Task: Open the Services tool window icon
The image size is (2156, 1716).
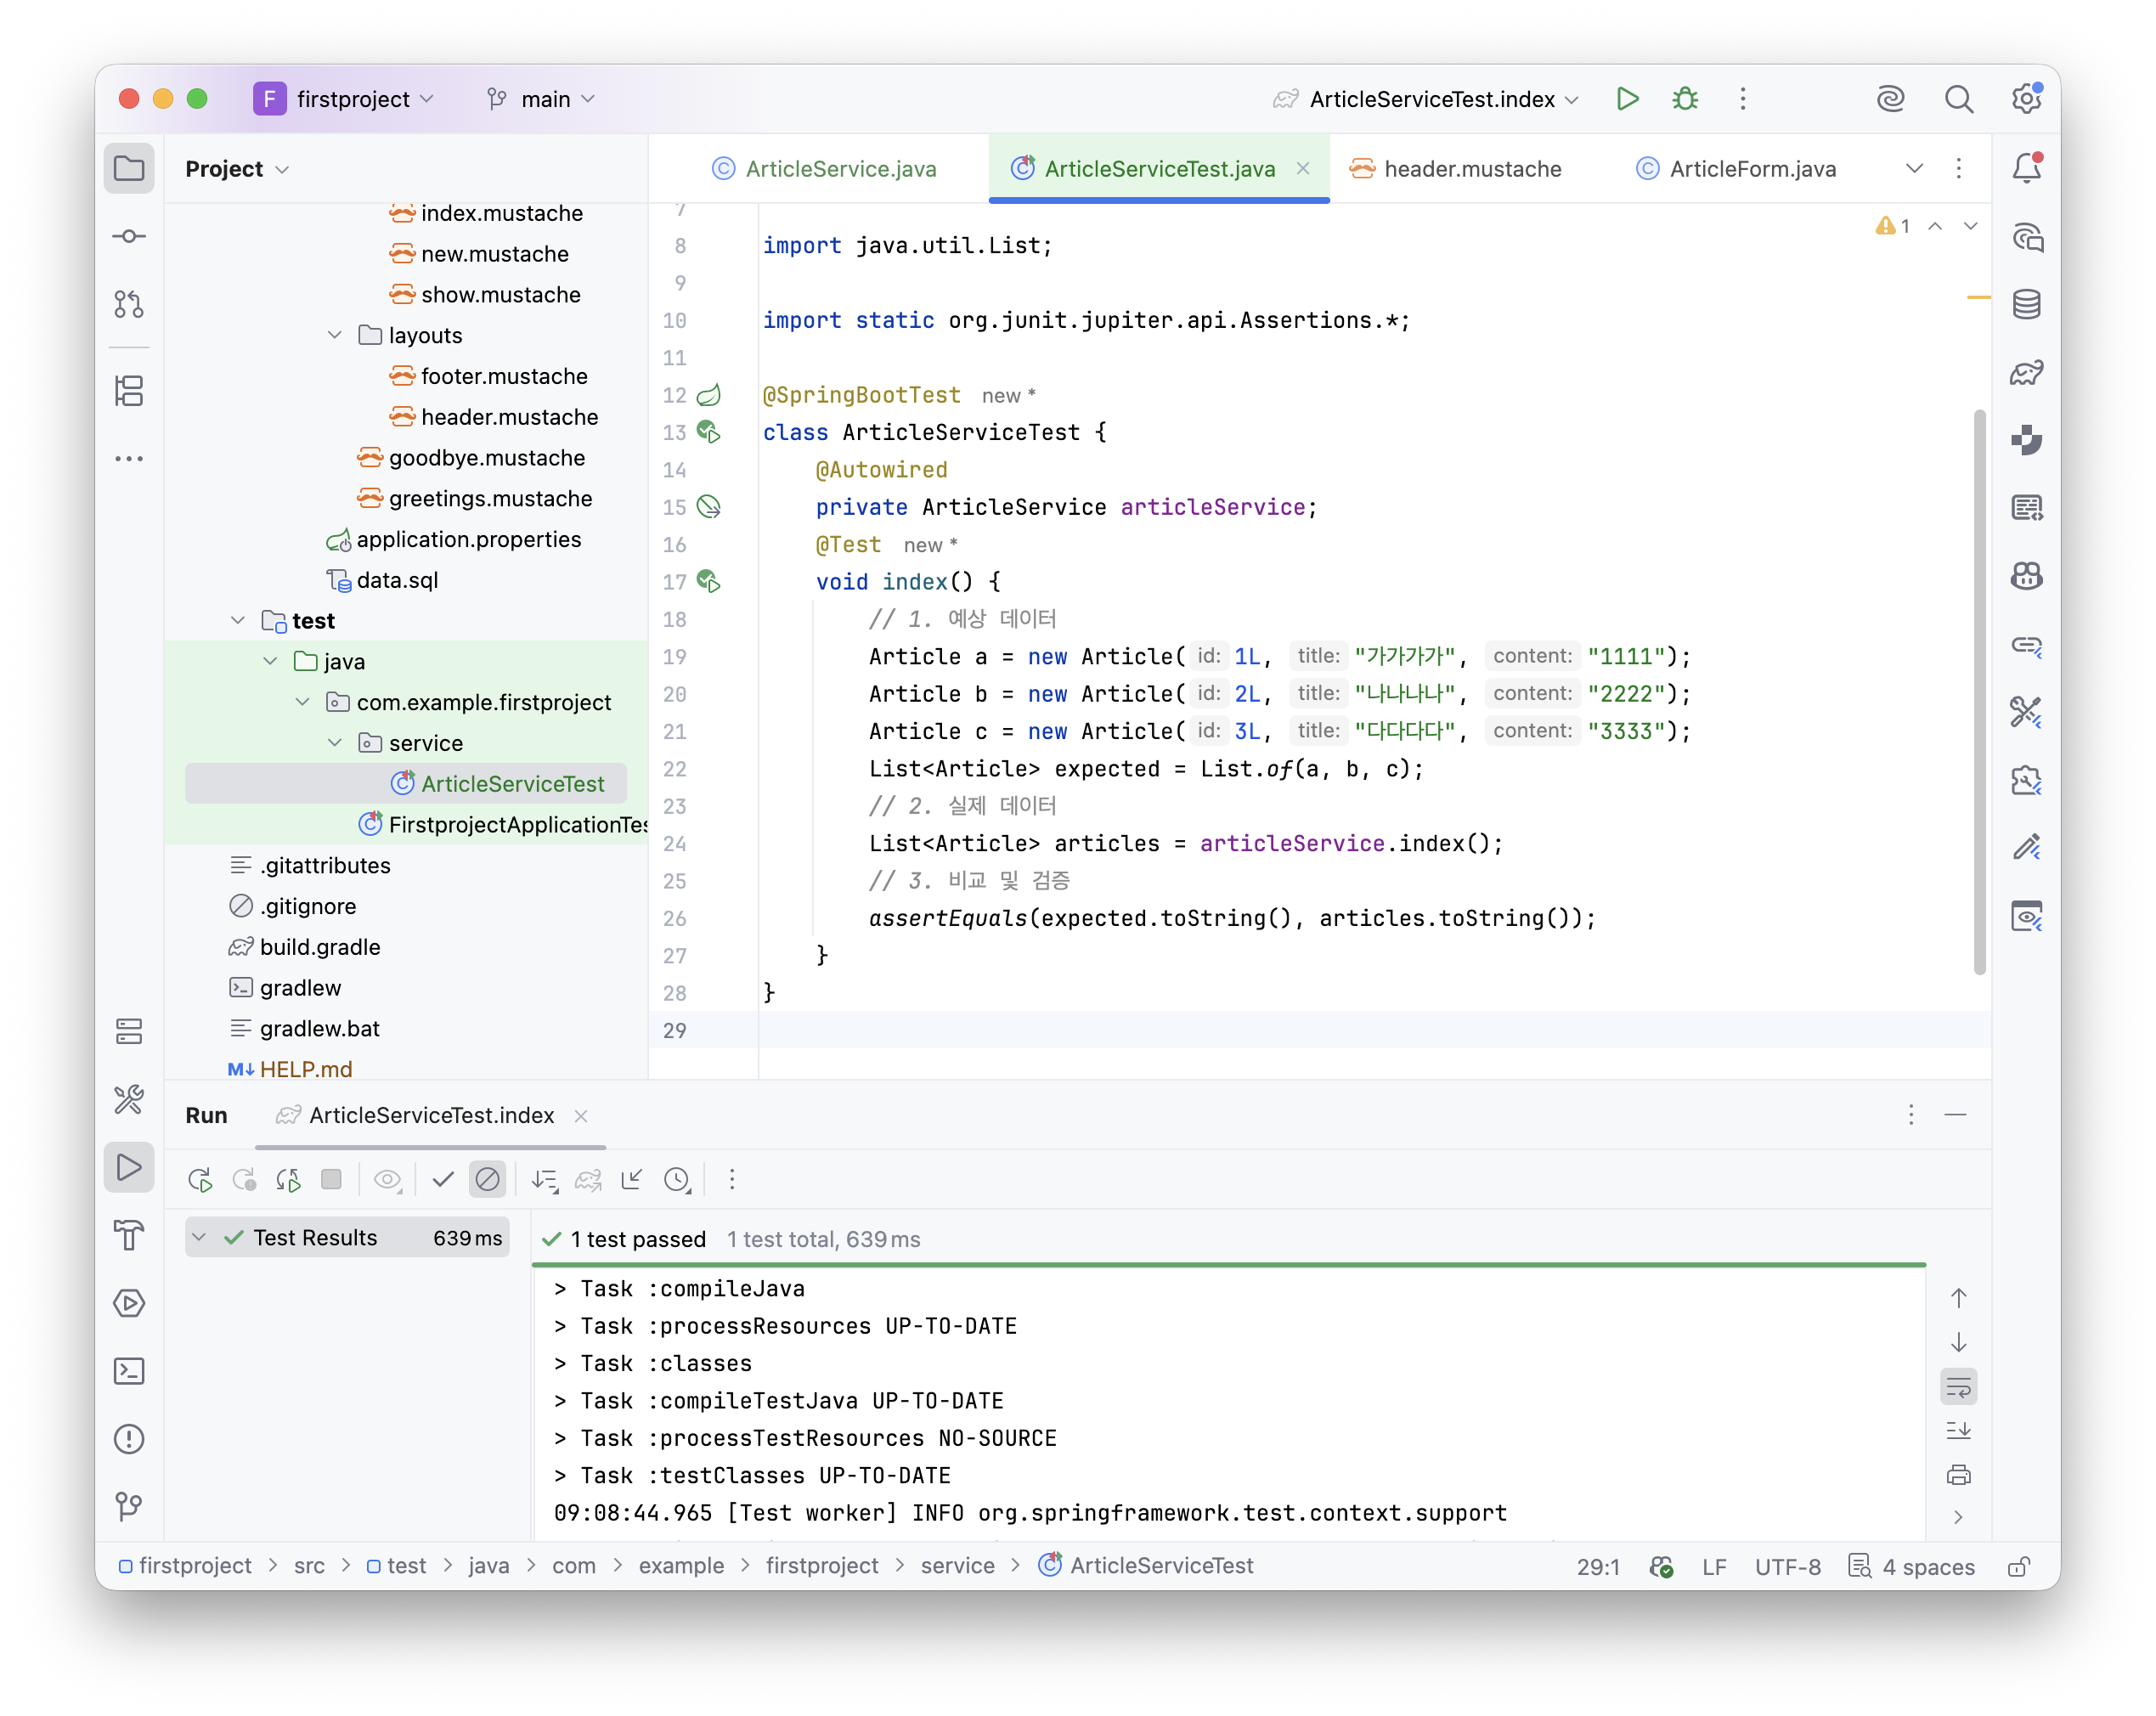Action: [129, 1303]
